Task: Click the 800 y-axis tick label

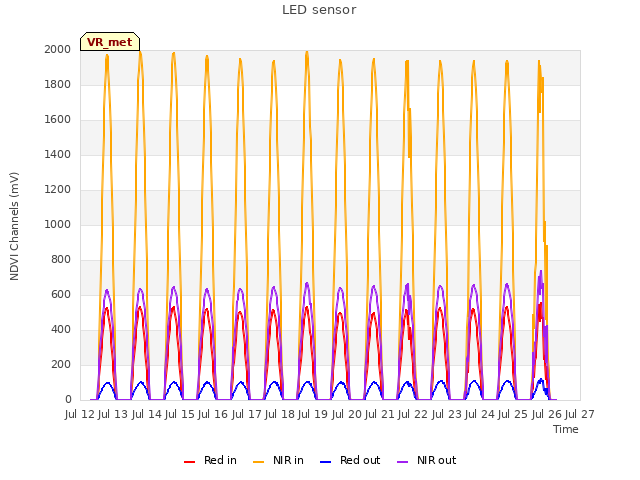Action: 61,260
